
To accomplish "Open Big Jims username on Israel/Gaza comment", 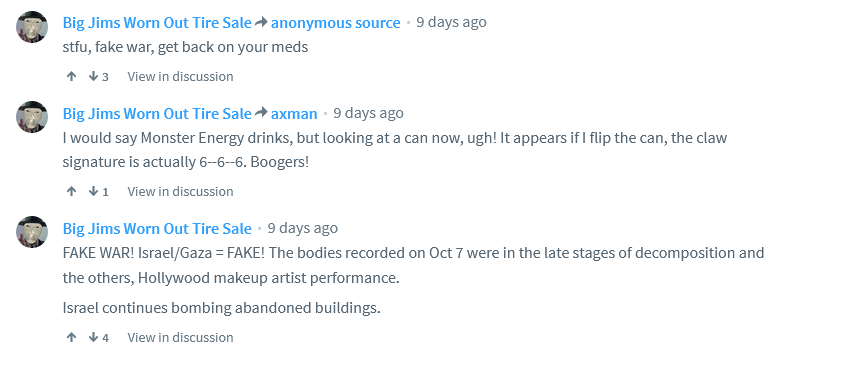I will tap(157, 228).
